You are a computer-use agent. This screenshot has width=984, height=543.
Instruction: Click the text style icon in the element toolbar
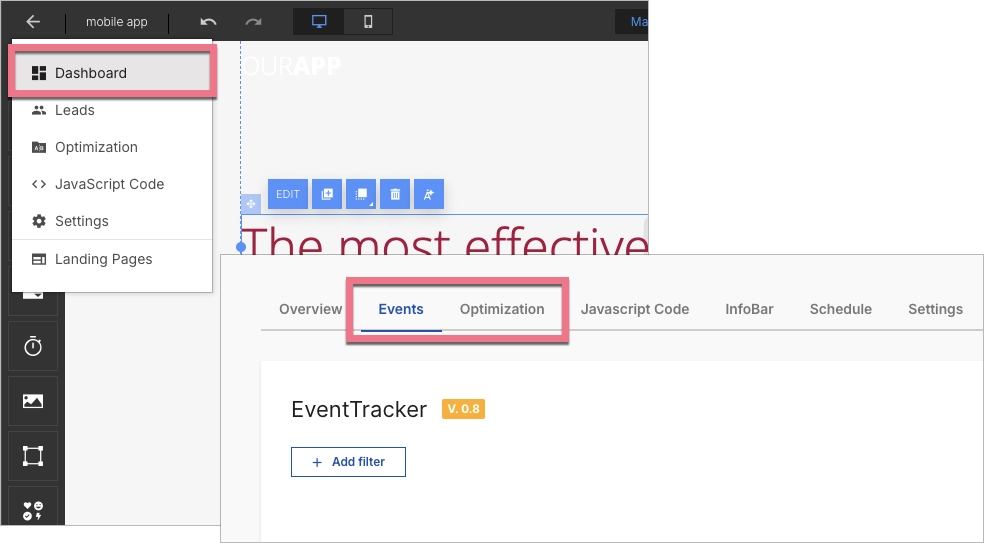click(x=428, y=194)
